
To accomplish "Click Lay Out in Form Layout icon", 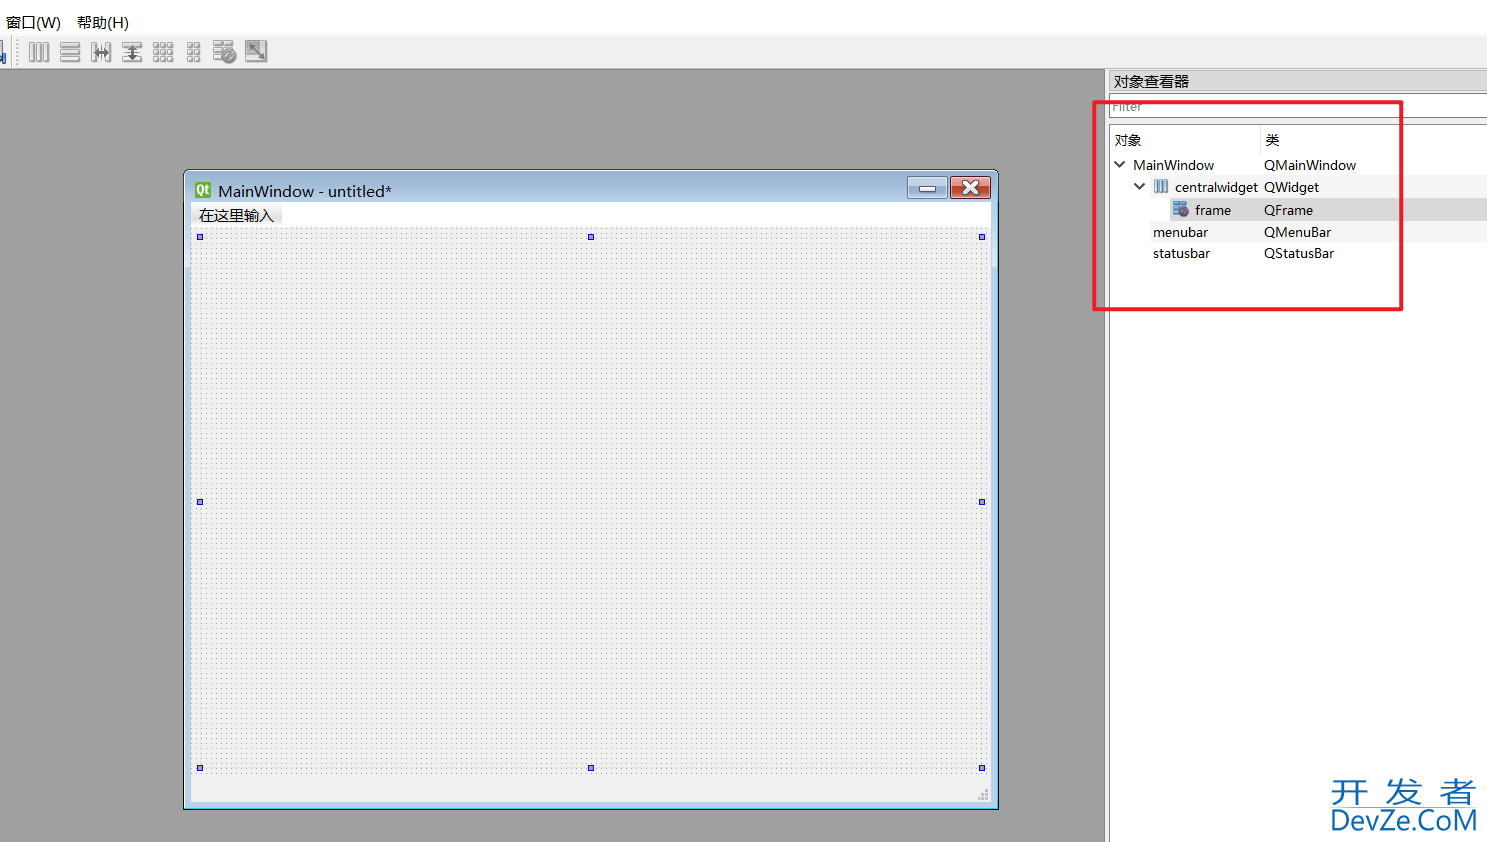I will click(194, 52).
